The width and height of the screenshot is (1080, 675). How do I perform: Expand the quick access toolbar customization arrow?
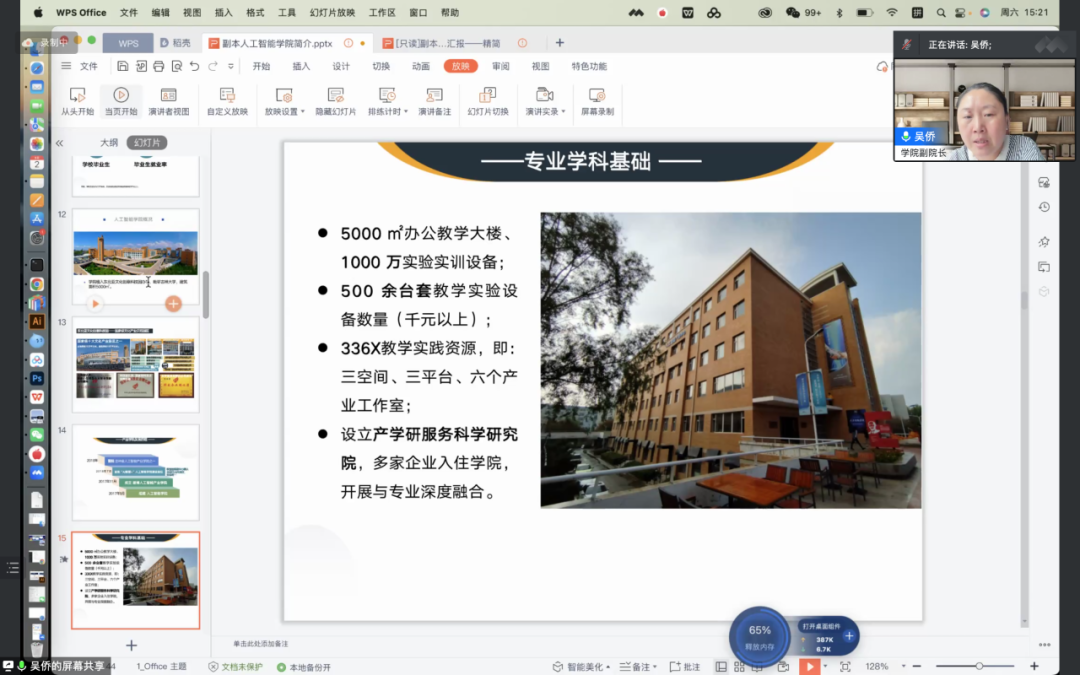(x=231, y=66)
